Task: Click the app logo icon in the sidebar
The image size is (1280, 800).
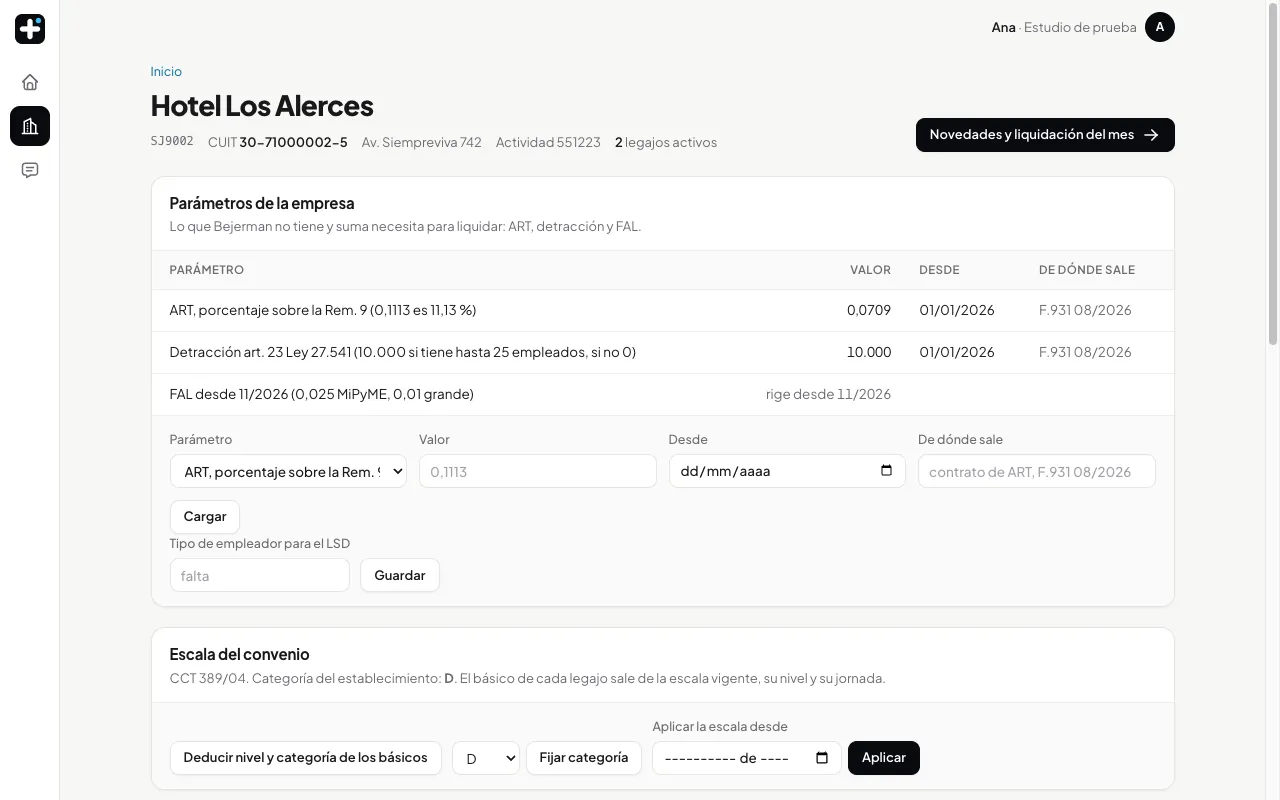Action: tap(30, 29)
